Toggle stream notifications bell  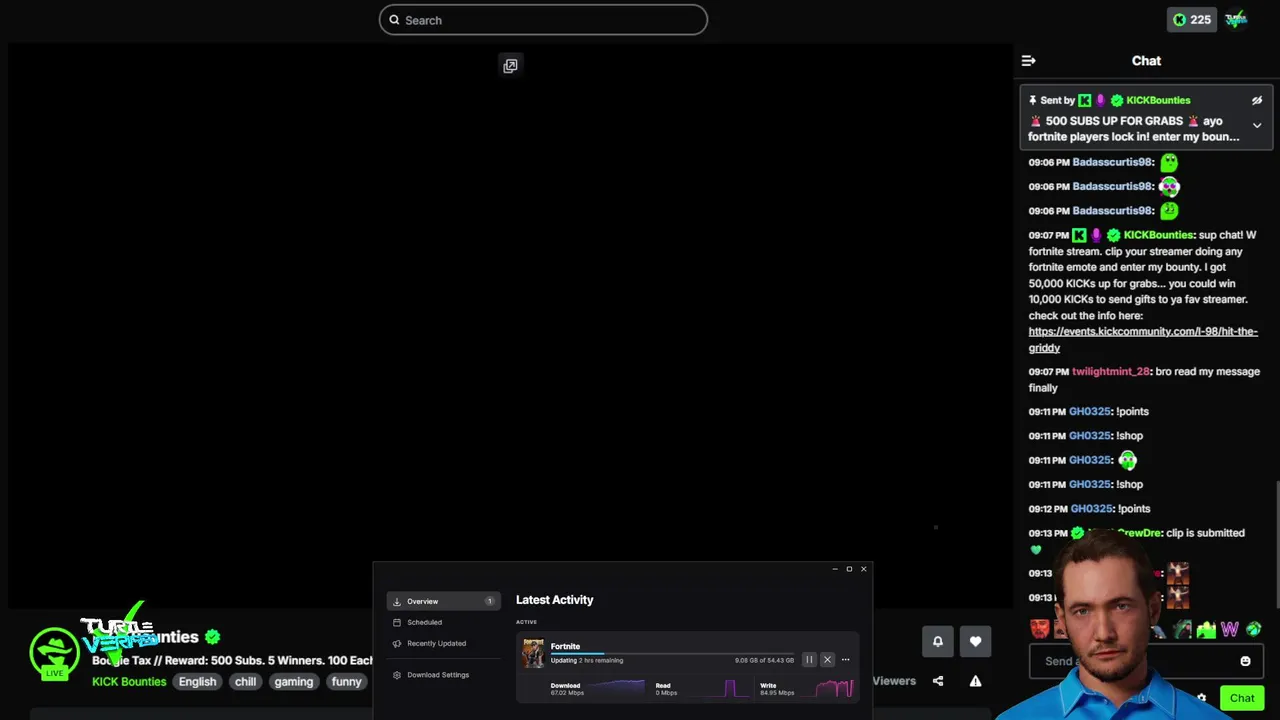pos(938,642)
